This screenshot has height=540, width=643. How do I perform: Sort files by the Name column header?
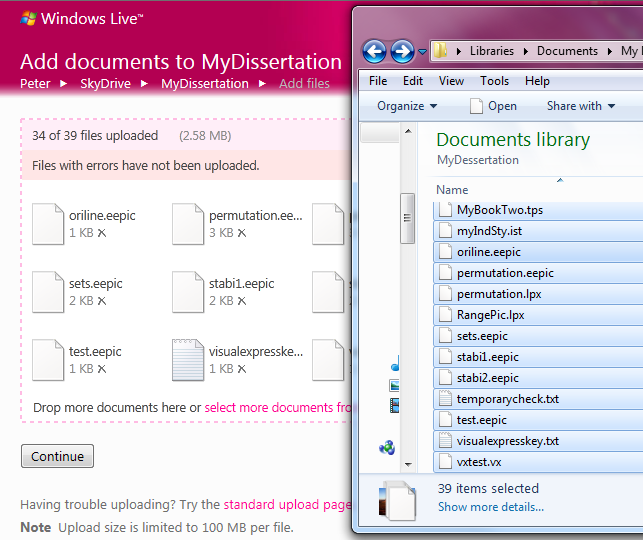point(452,190)
